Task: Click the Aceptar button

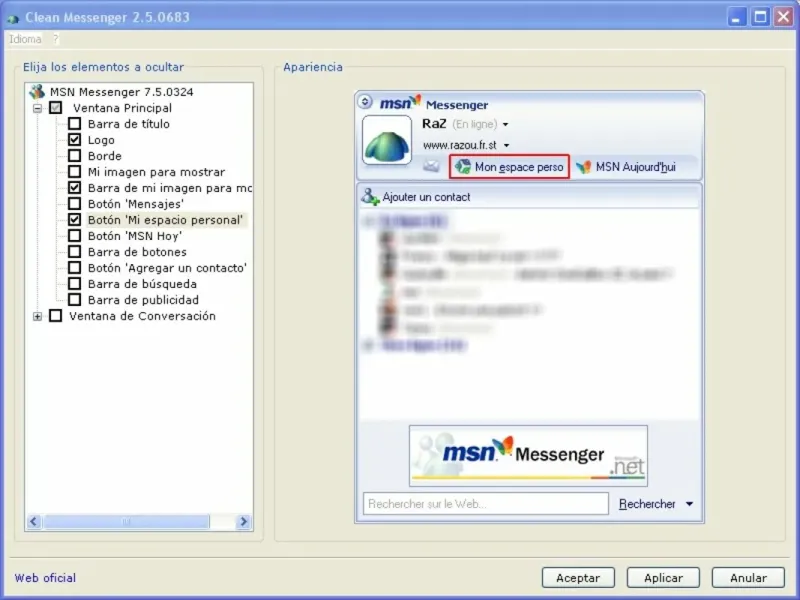Action: click(x=578, y=578)
